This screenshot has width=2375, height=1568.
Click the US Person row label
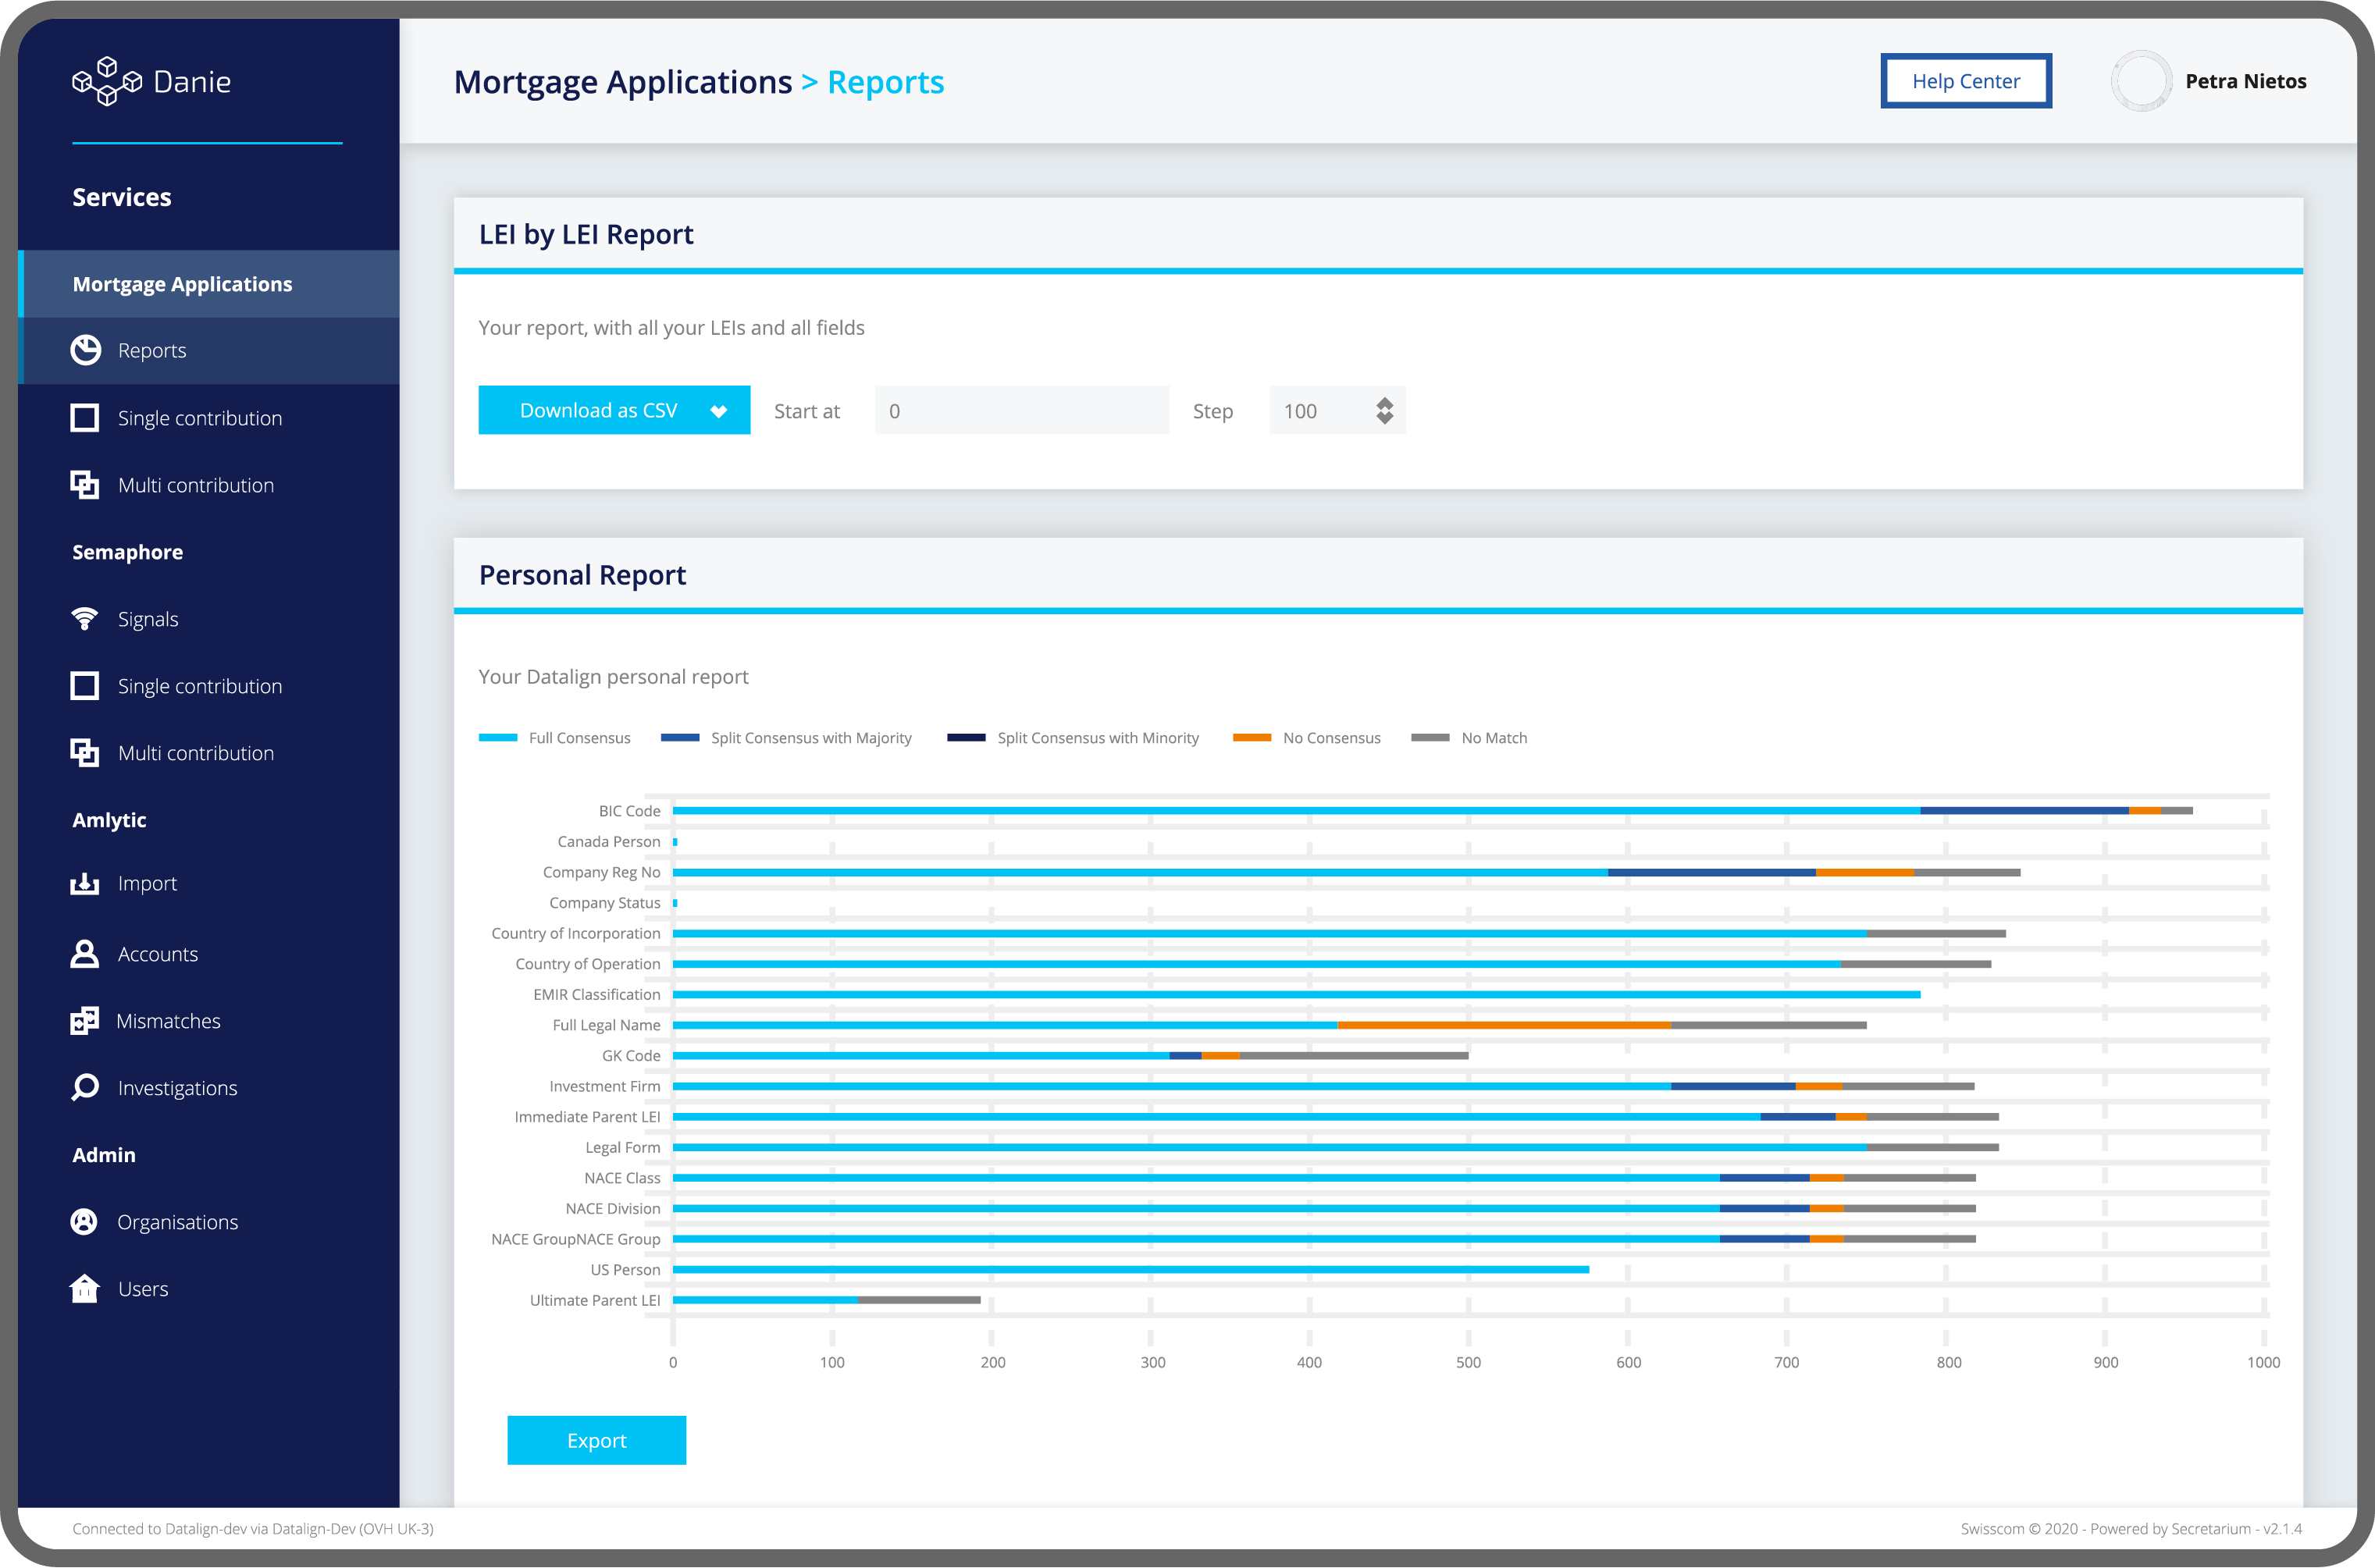click(x=625, y=1269)
